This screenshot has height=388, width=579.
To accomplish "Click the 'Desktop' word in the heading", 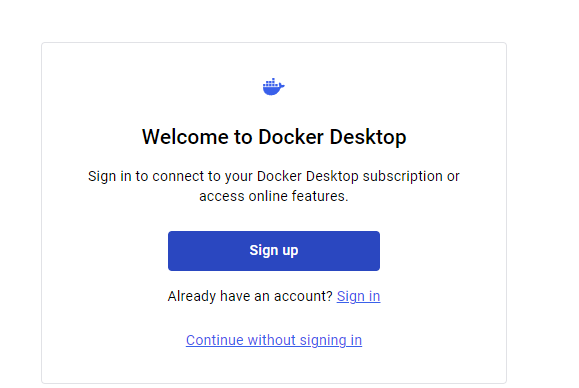I will pyautogui.click(x=368, y=137).
